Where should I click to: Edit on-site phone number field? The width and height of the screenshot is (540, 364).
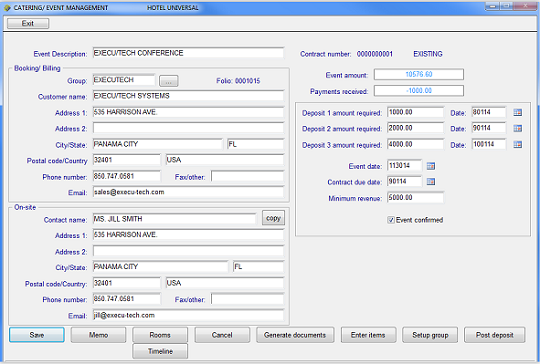click(126, 299)
